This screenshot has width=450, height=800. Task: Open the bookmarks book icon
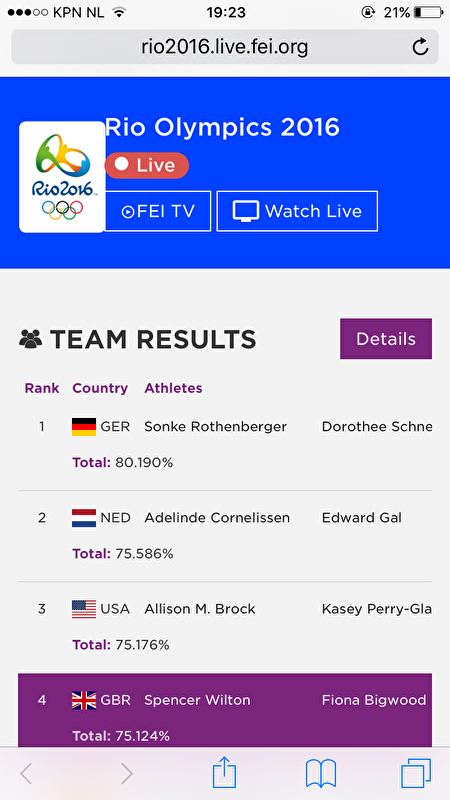pos(321,773)
